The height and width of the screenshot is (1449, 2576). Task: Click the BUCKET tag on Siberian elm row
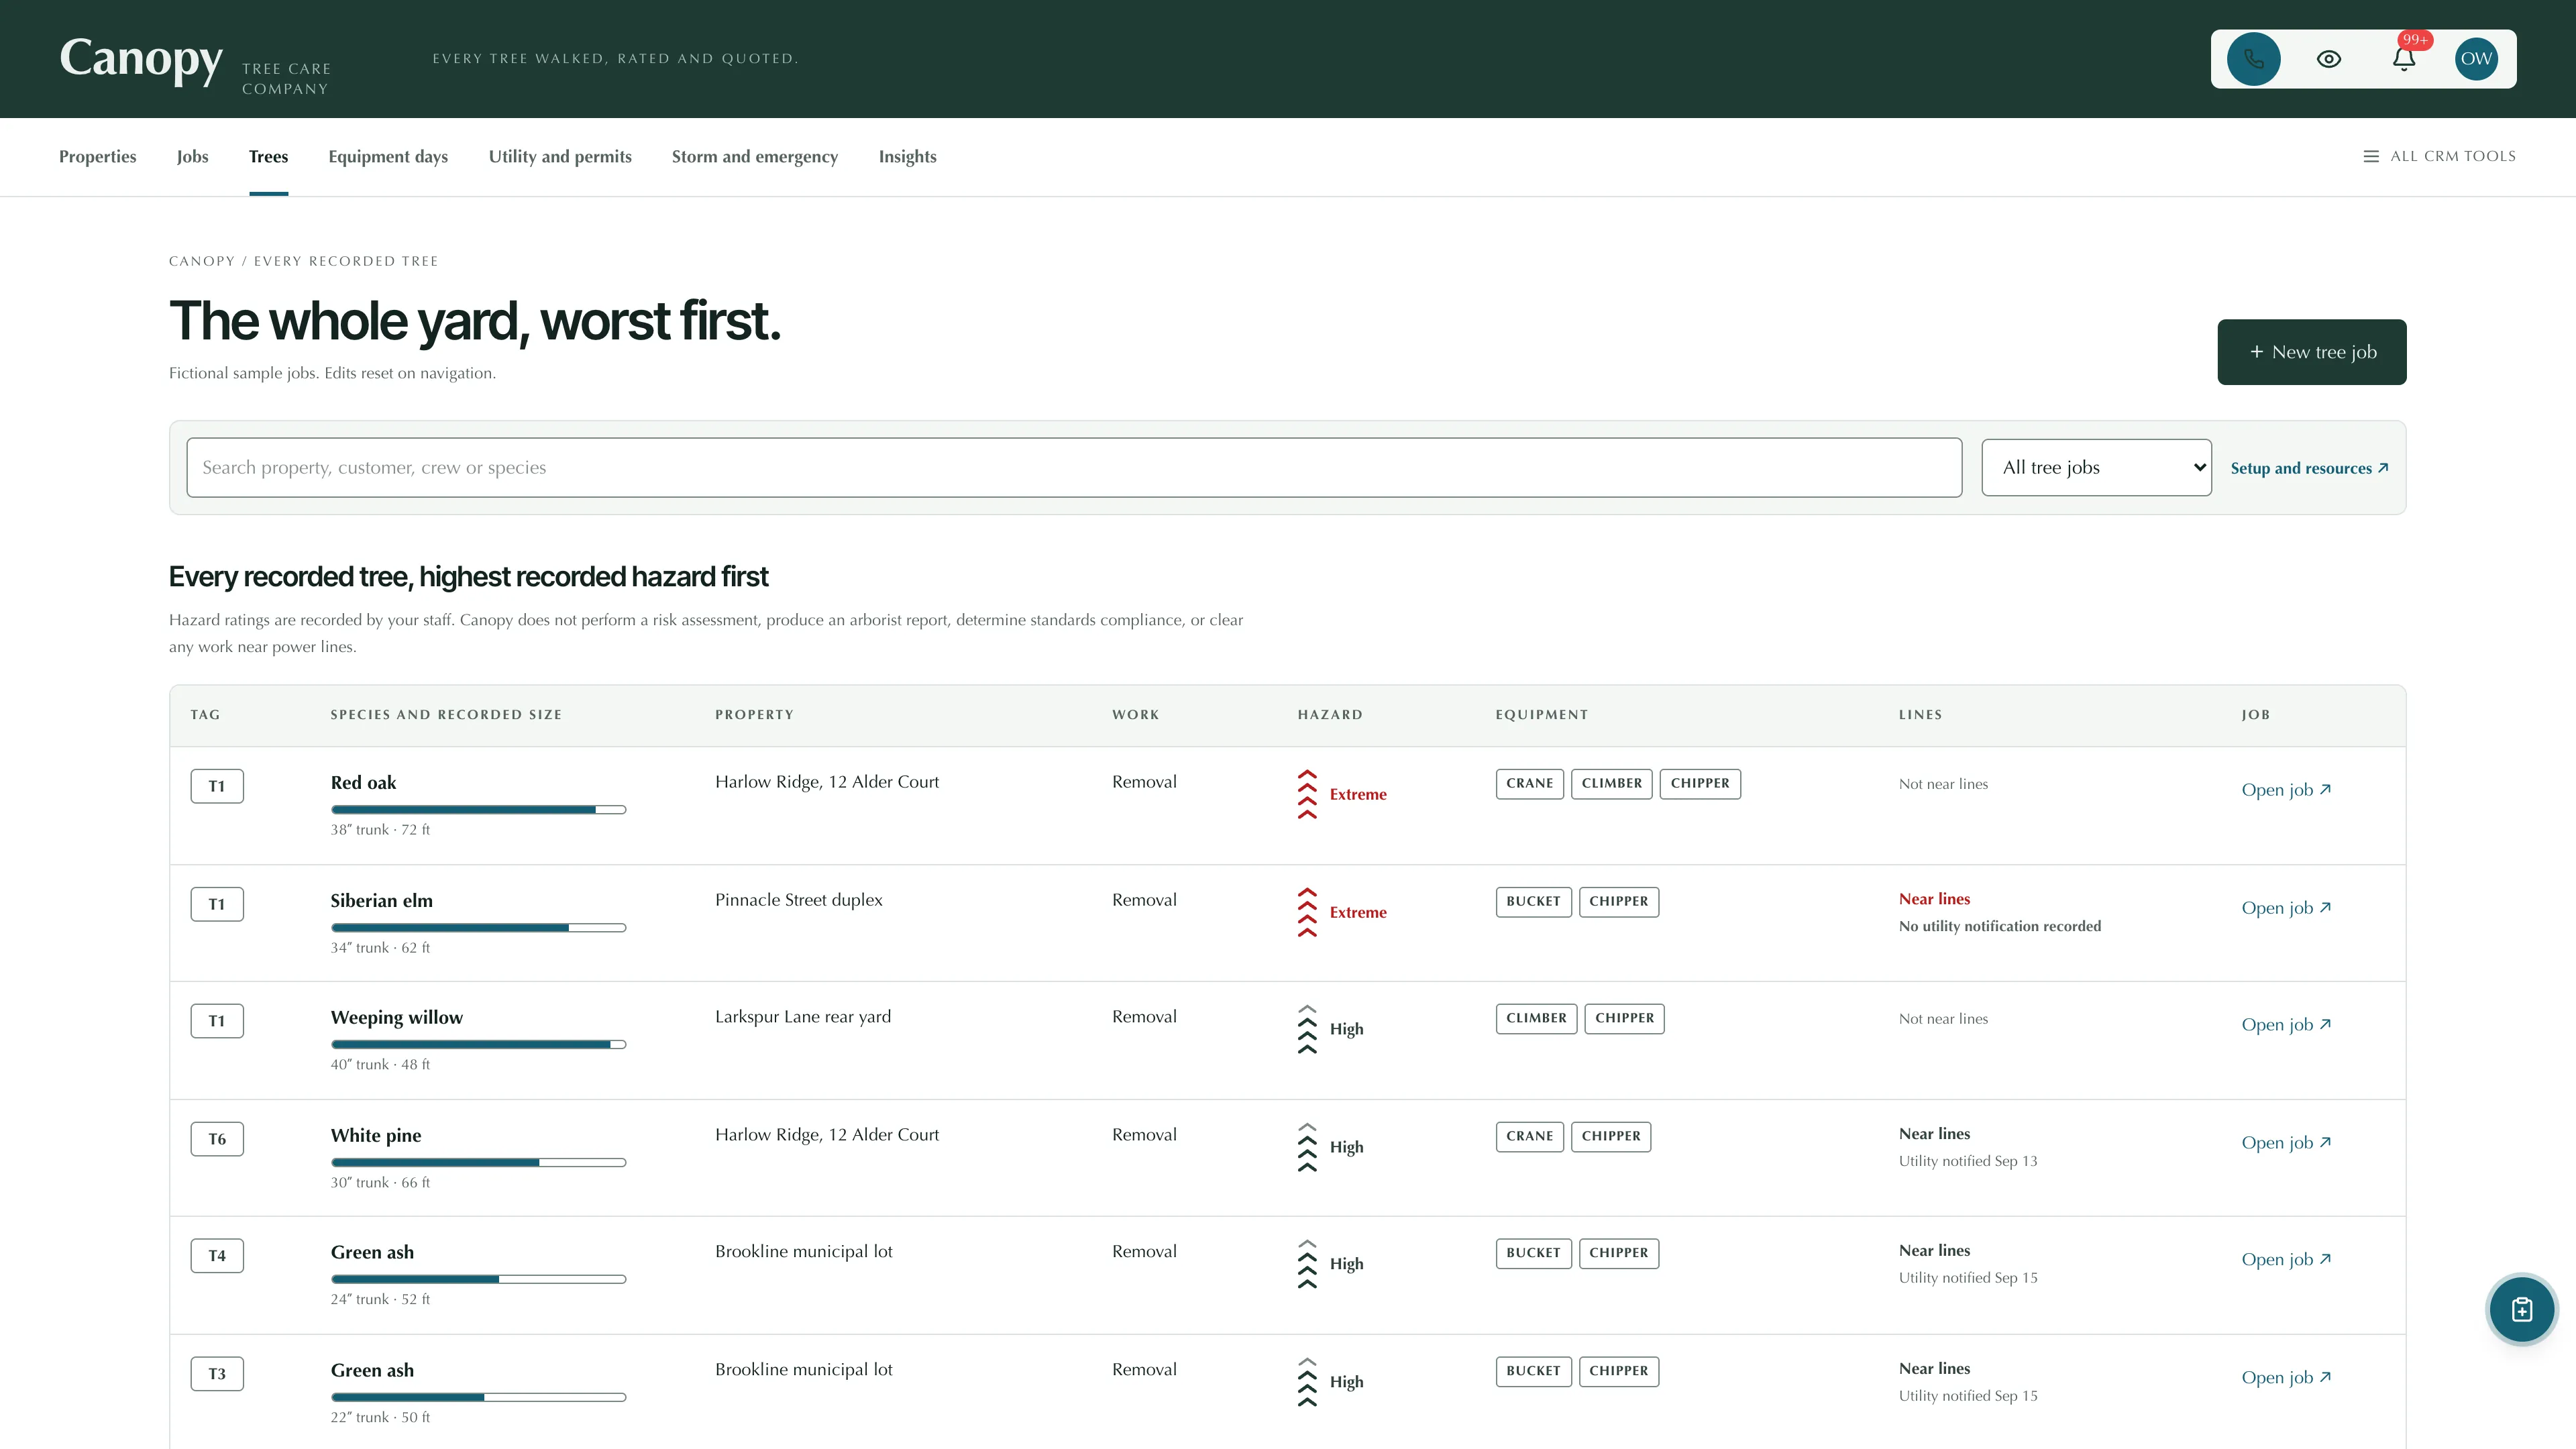coord(1533,901)
